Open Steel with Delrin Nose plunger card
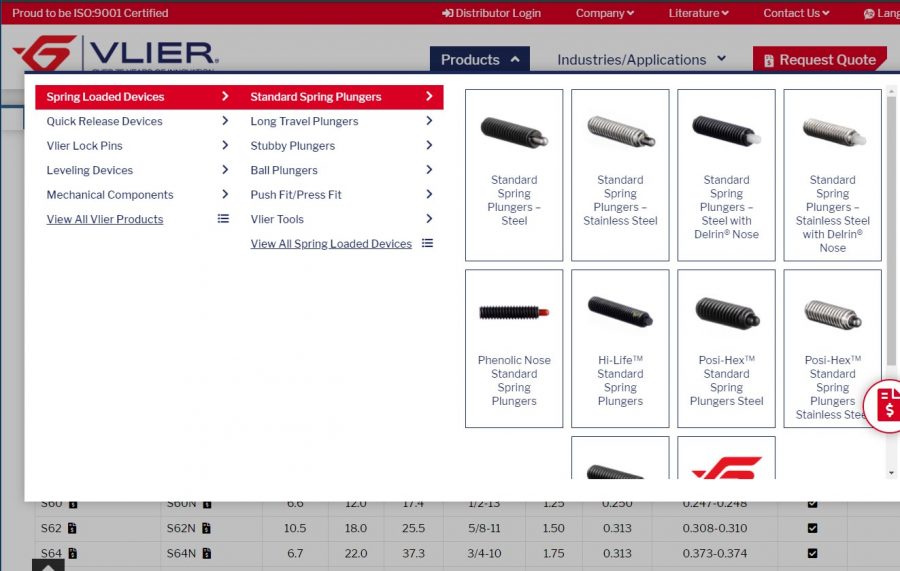900x571 pixels. [726, 175]
